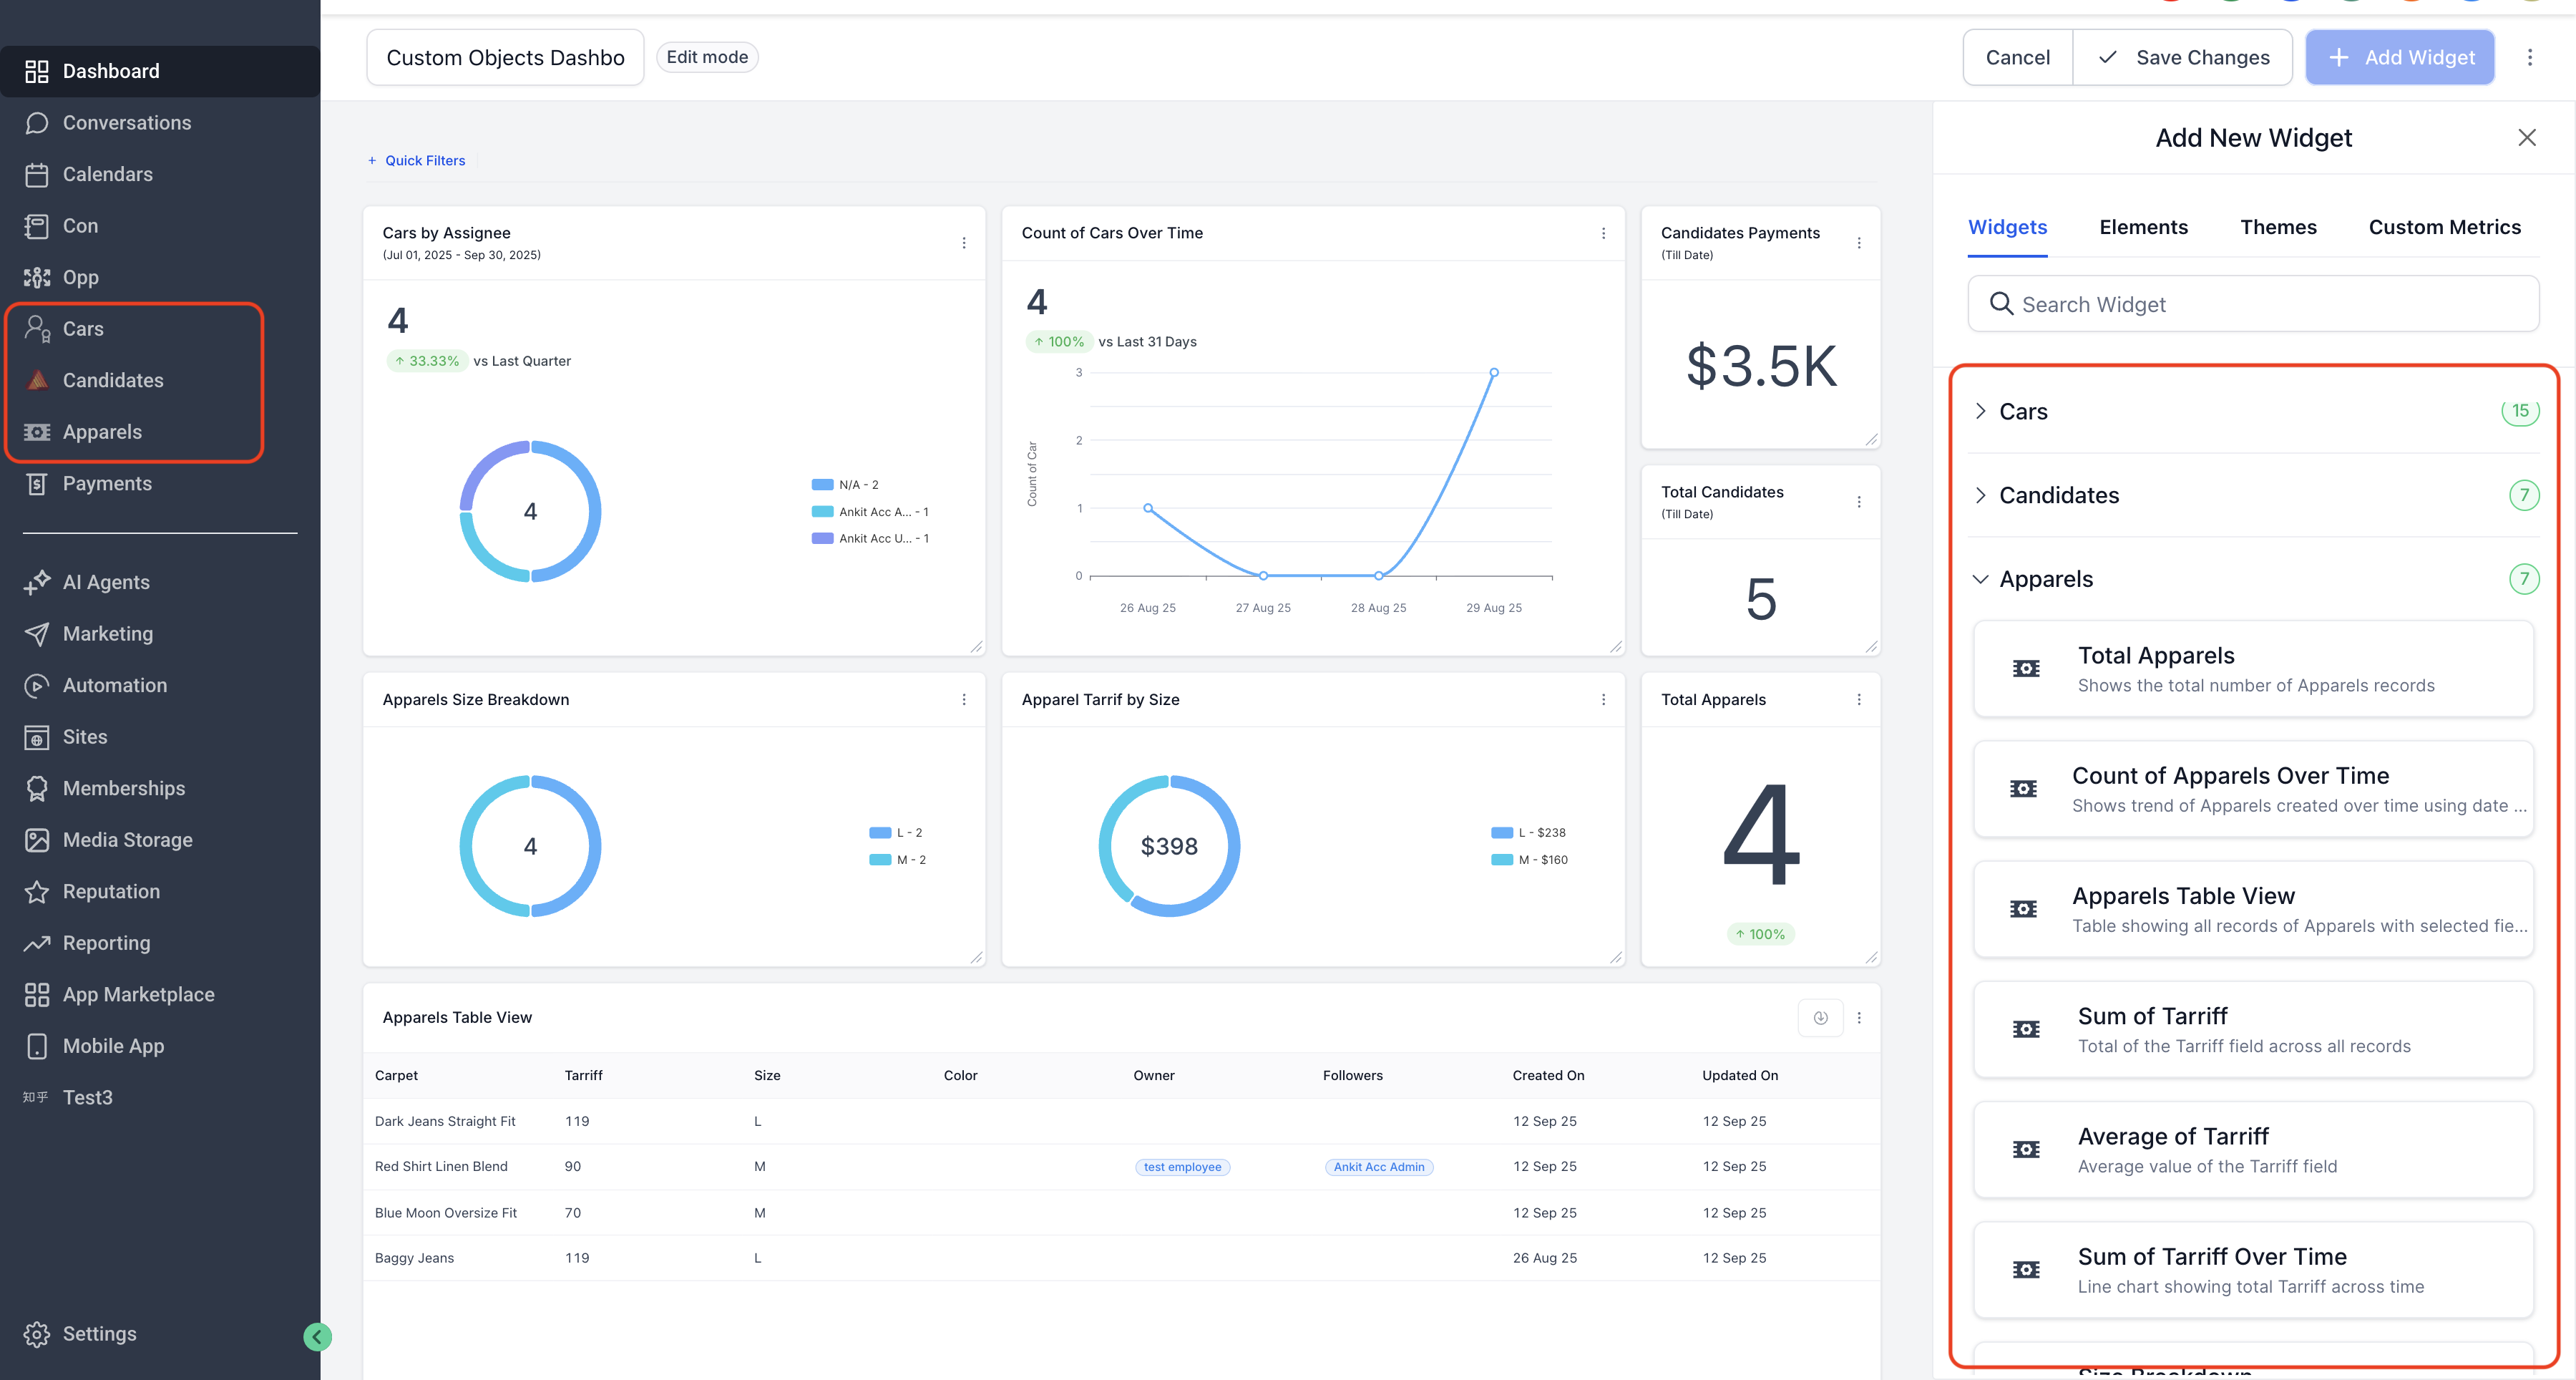This screenshot has height=1380, width=2576.
Task: Toggle the N/A legend item in Cars by Assignee
Action: click(x=845, y=485)
